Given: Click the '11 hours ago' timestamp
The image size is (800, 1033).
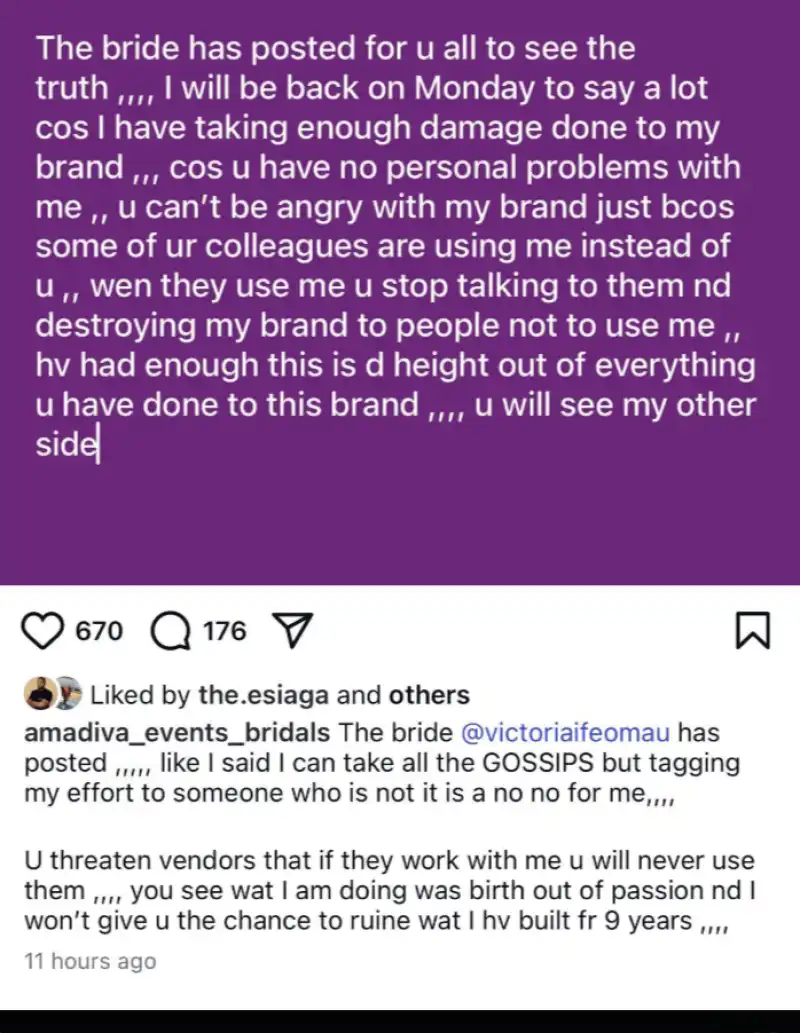Looking at the screenshot, I should click(90, 962).
